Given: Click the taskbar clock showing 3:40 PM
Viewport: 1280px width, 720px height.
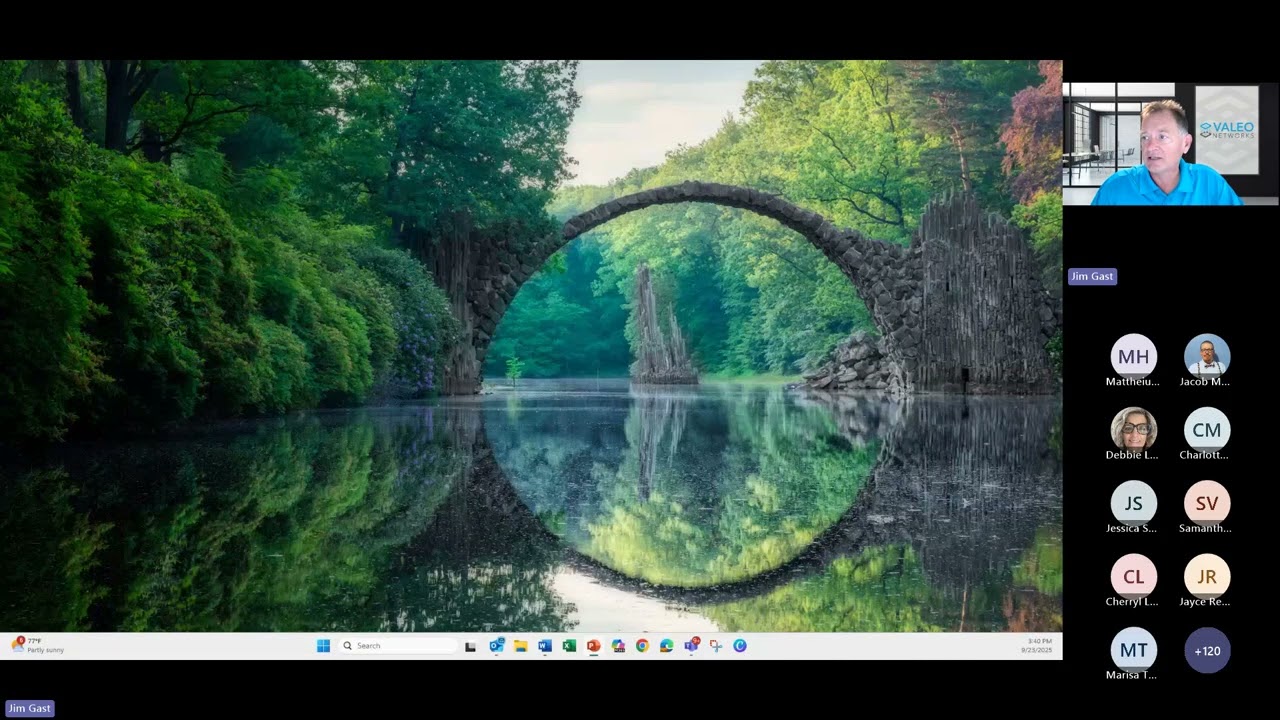Looking at the screenshot, I should pyautogui.click(x=1038, y=645).
